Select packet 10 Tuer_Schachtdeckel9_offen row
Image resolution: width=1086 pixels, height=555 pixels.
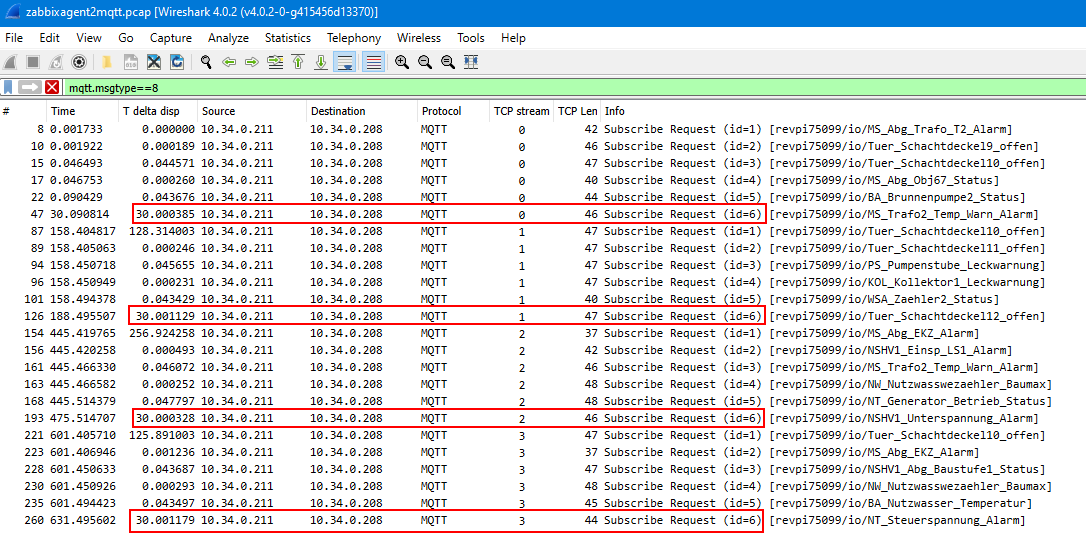[x=543, y=146]
